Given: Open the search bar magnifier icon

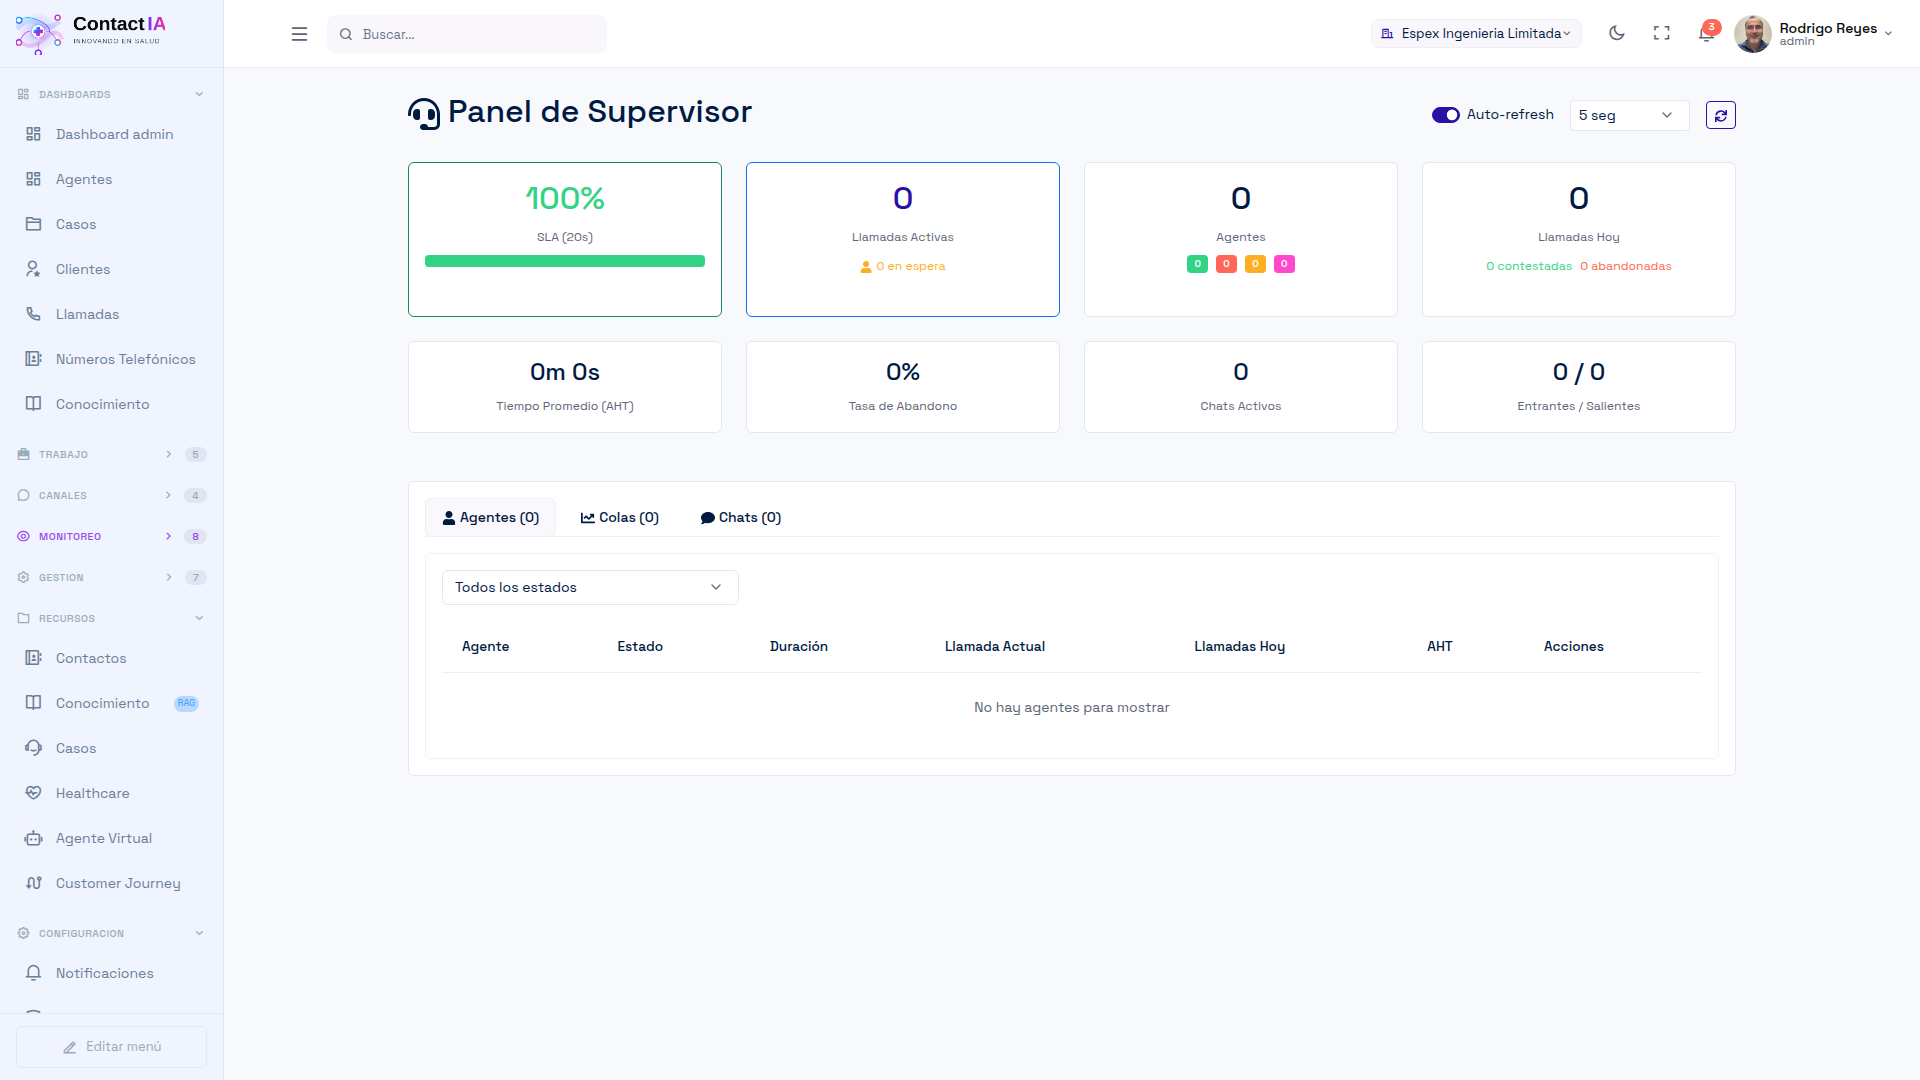Looking at the screenshot, I should (345, 33).
